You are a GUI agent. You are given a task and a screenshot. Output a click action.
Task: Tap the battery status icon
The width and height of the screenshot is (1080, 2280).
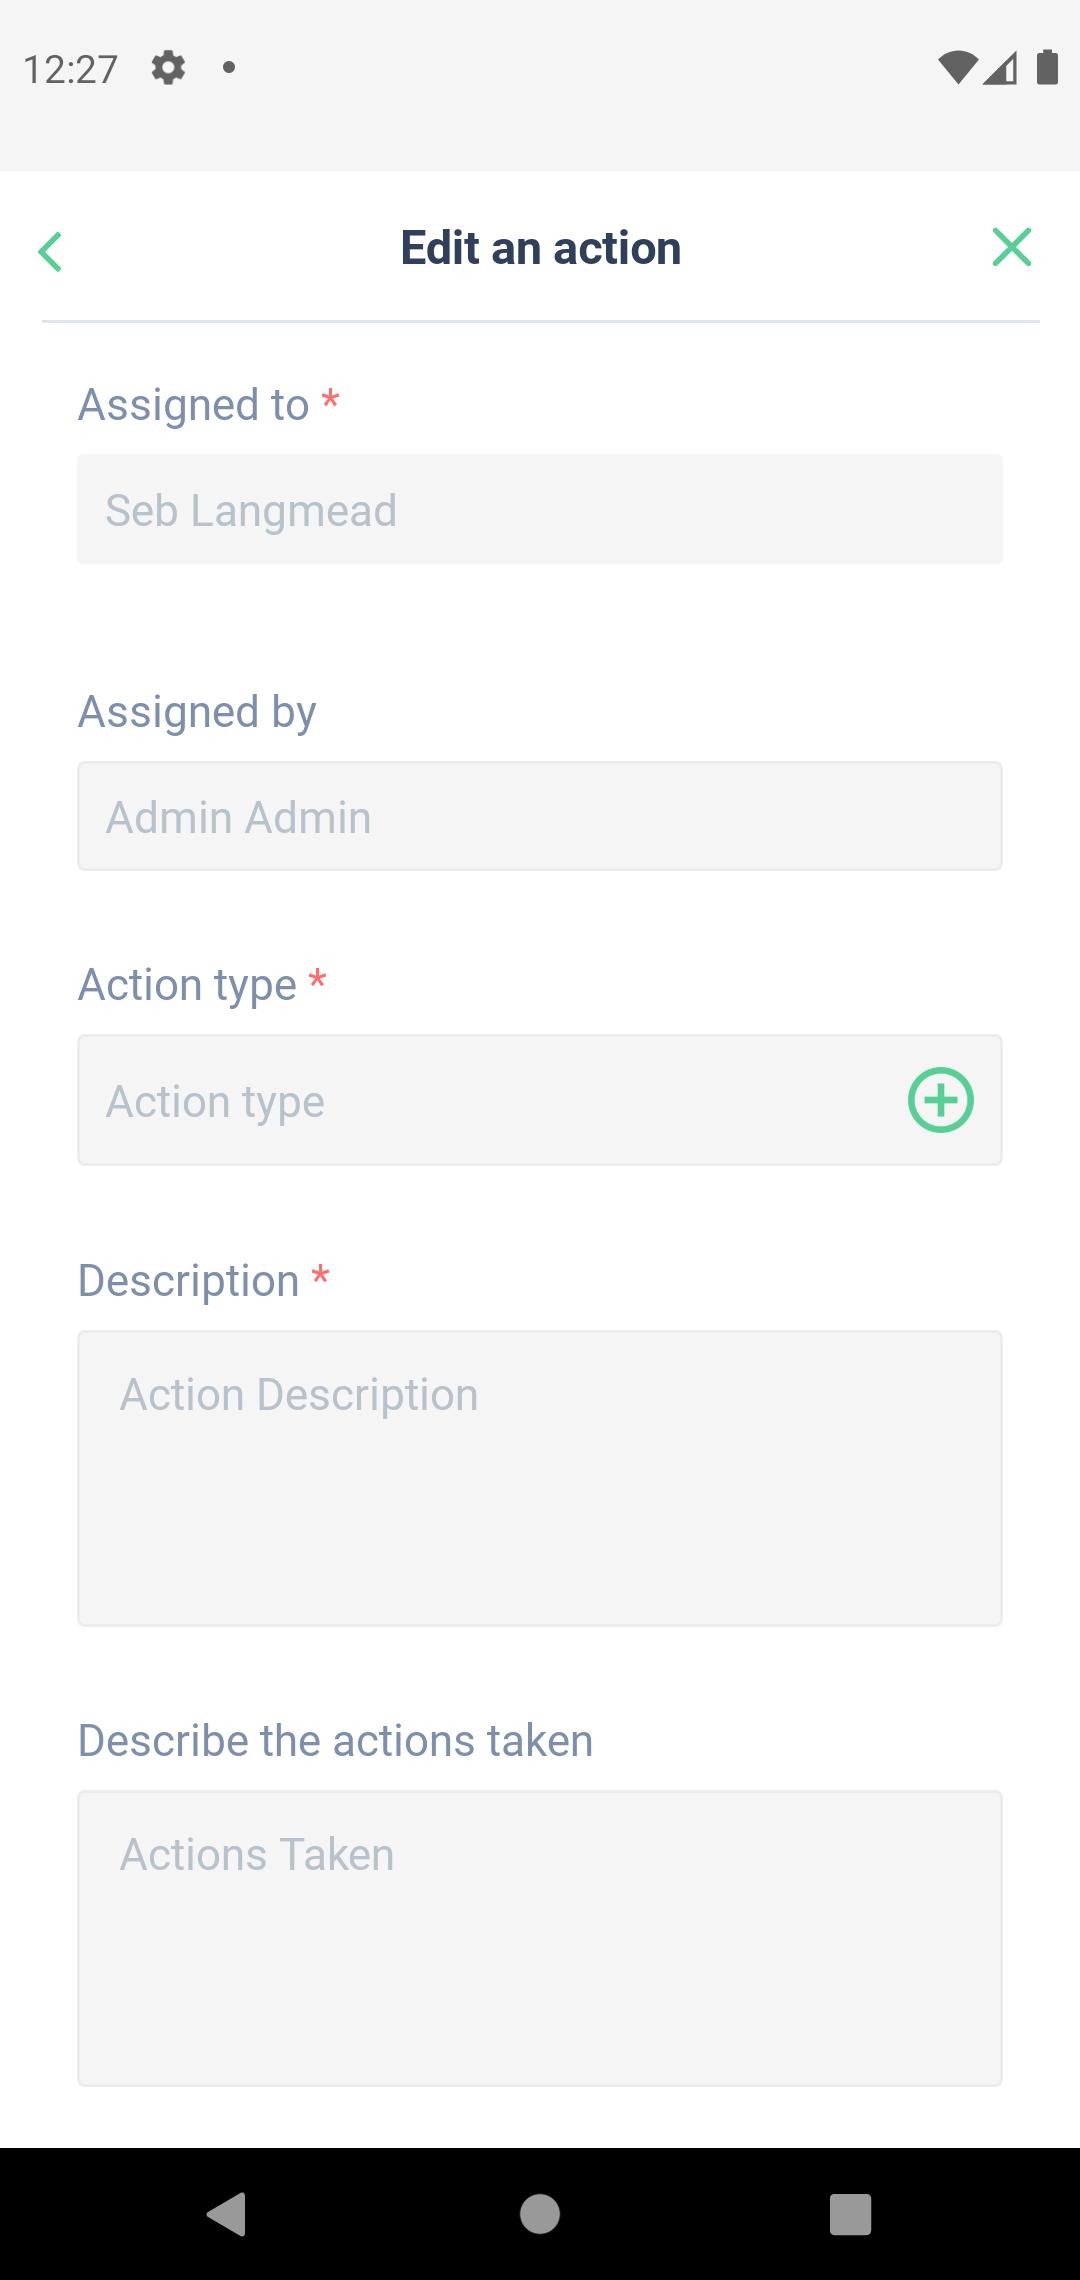(x=1047, y=67)
